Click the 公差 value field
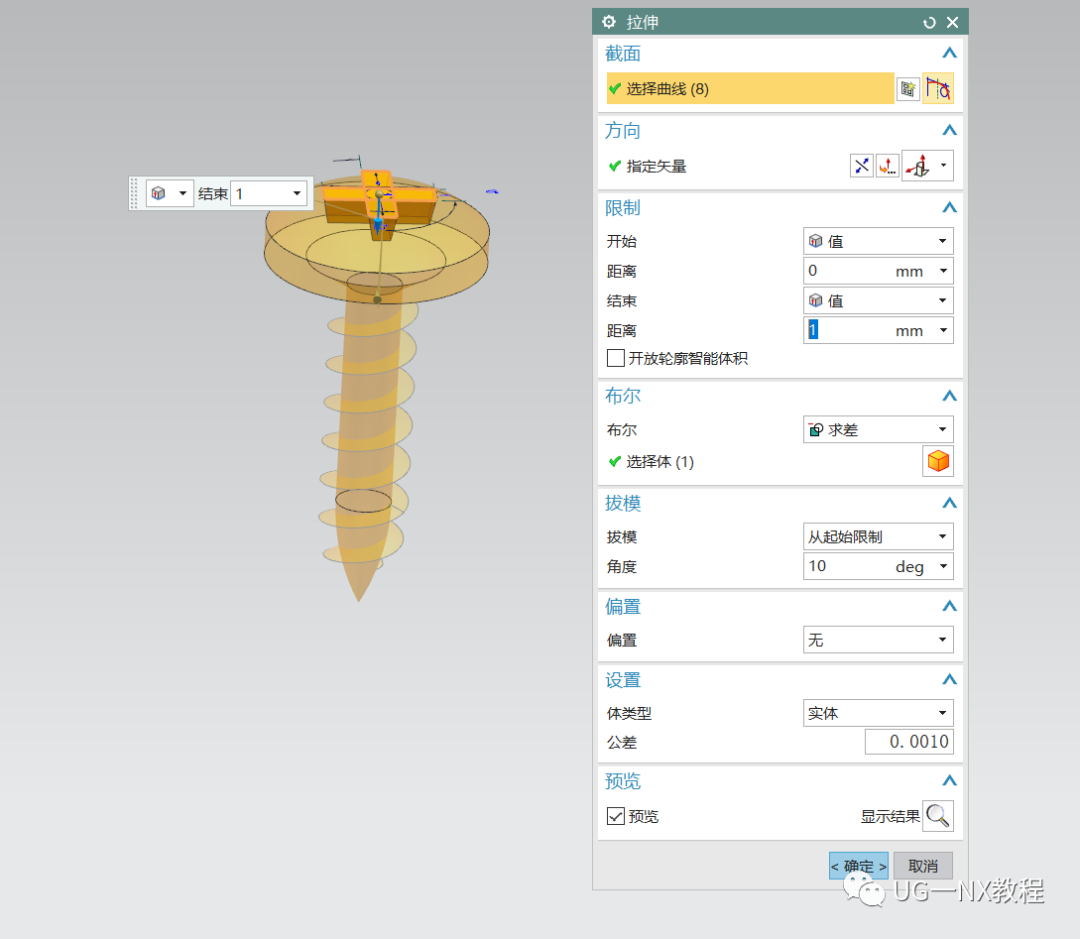 909,742
